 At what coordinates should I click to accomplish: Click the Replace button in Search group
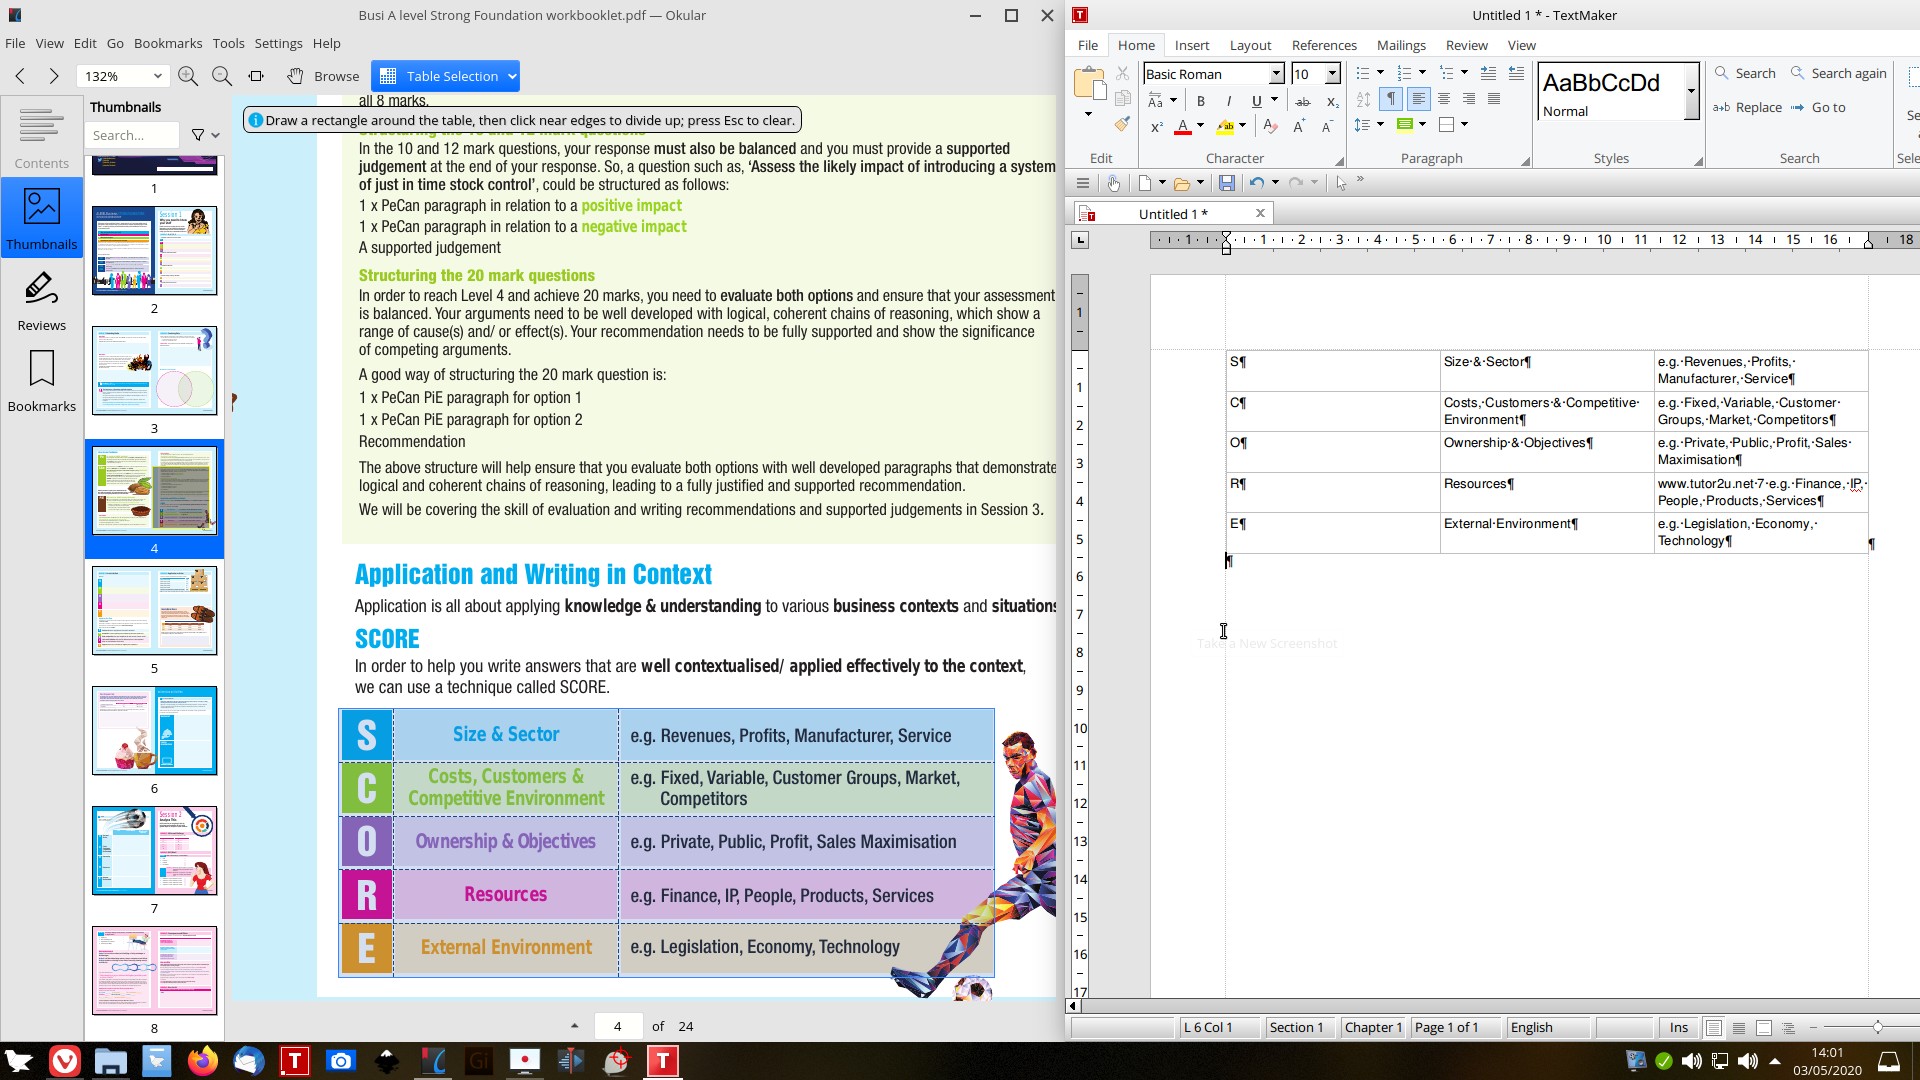(1747, 107)
